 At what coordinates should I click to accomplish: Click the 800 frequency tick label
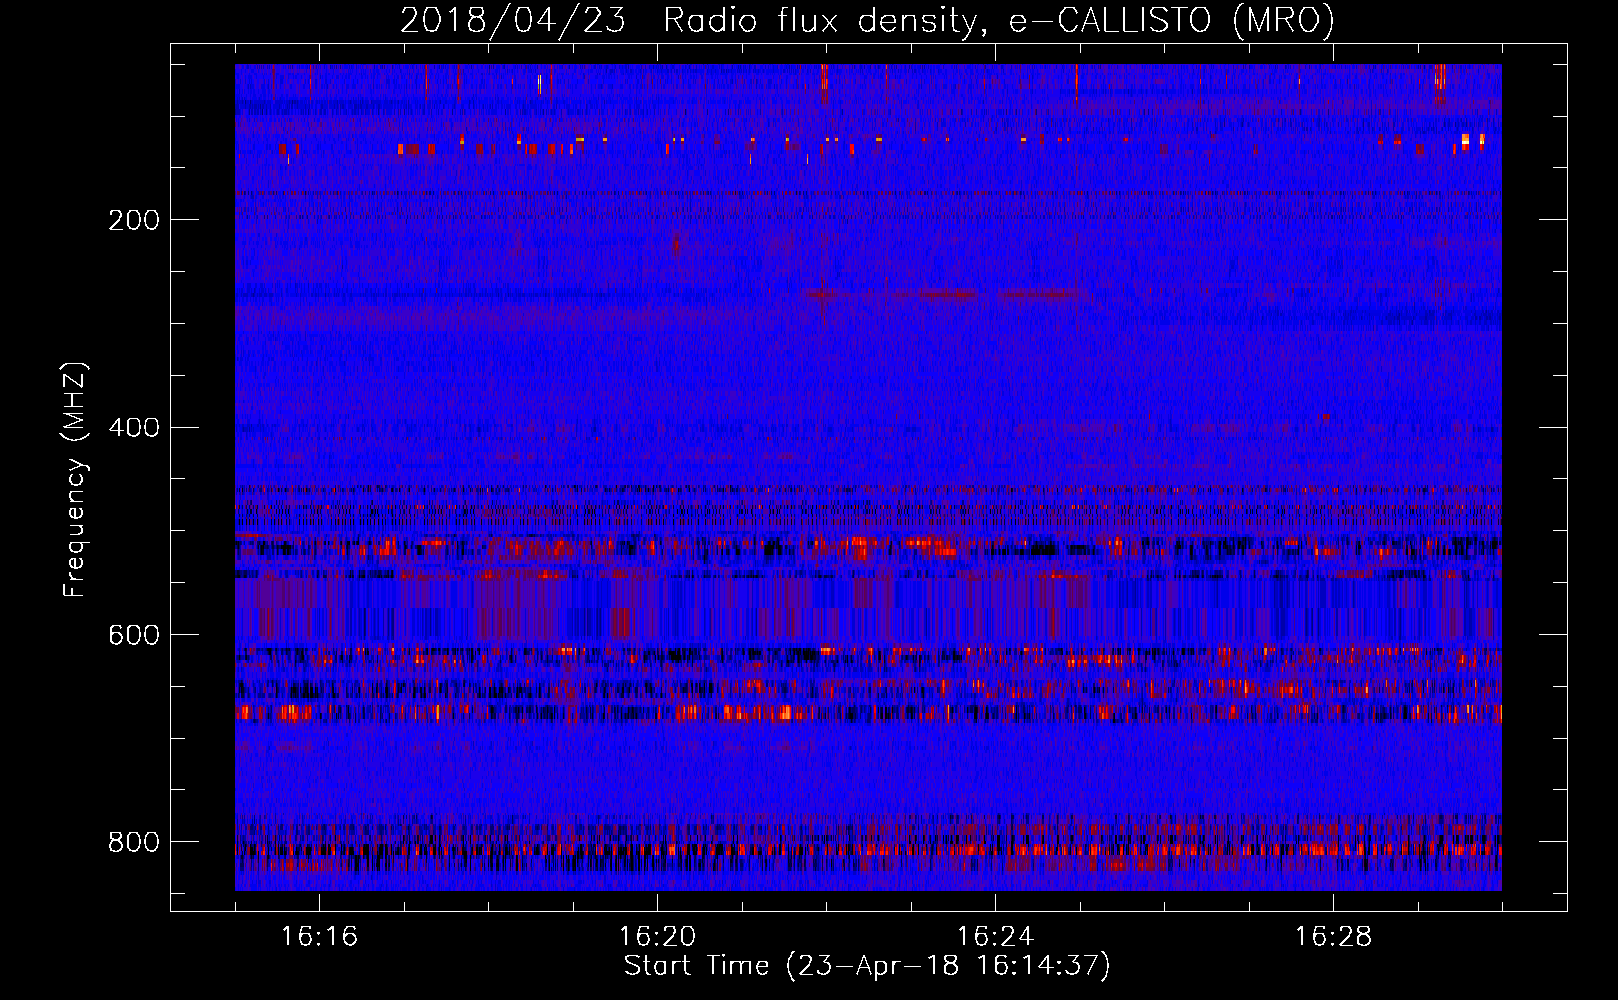134,842
